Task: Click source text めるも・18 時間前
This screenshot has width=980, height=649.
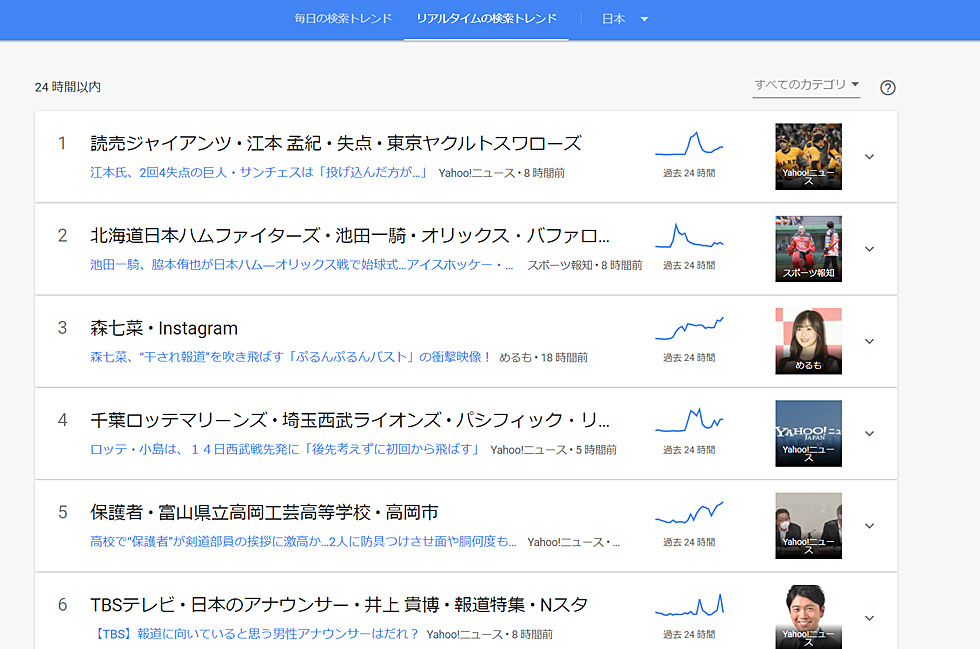Action: [x=543, y=358]
